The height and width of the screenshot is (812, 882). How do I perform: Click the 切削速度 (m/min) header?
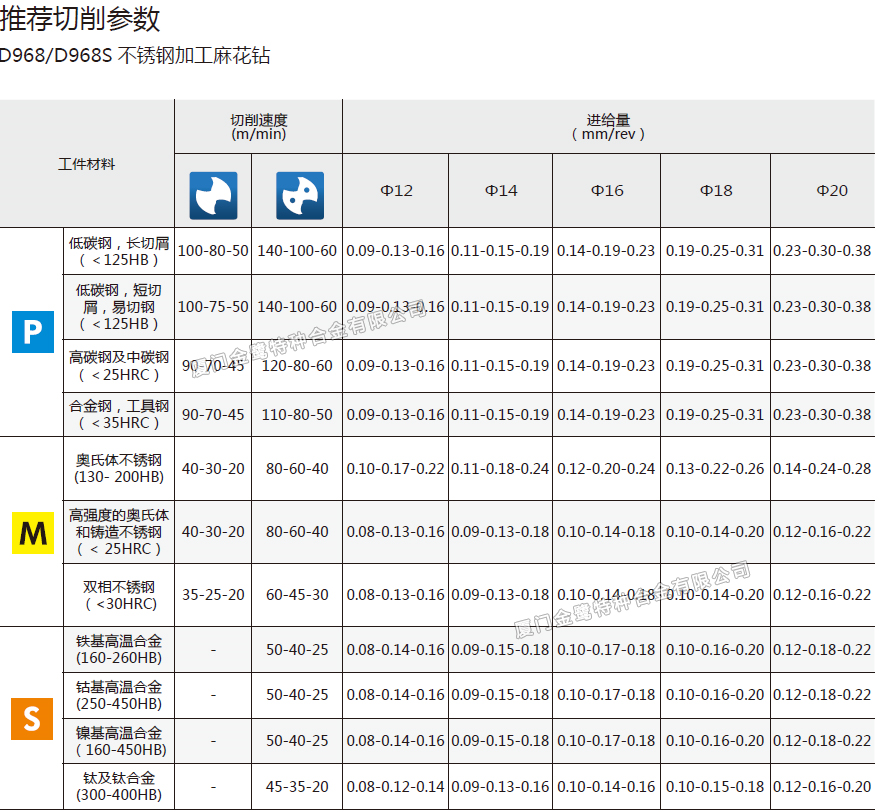tap(258, 126)
